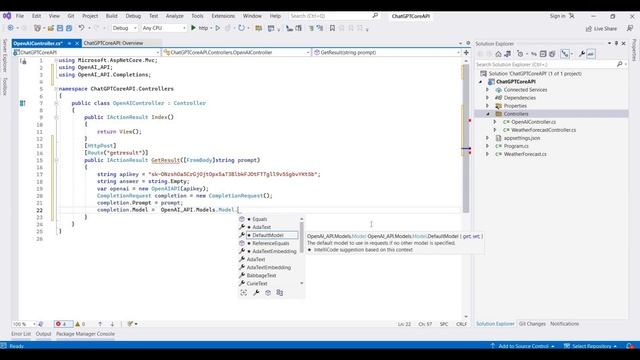Switch to ChatGPTCoreAPI: Overview tab

[113, 43]
